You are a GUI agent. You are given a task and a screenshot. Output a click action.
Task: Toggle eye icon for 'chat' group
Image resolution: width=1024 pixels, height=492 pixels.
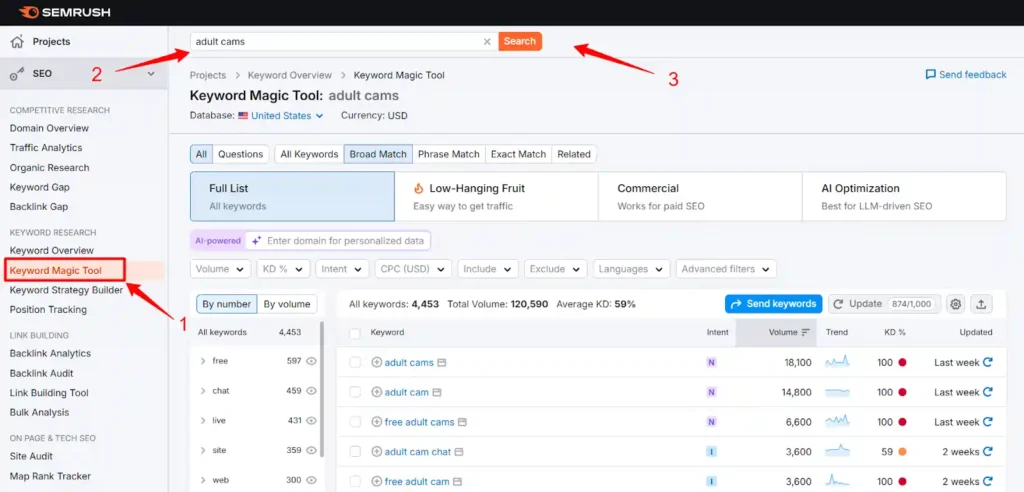tap(312, 391)
